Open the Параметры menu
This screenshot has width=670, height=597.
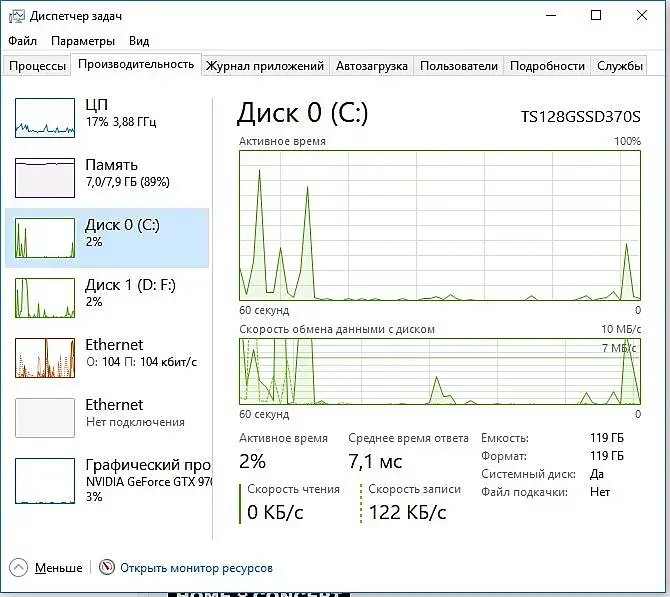point(83,41)
